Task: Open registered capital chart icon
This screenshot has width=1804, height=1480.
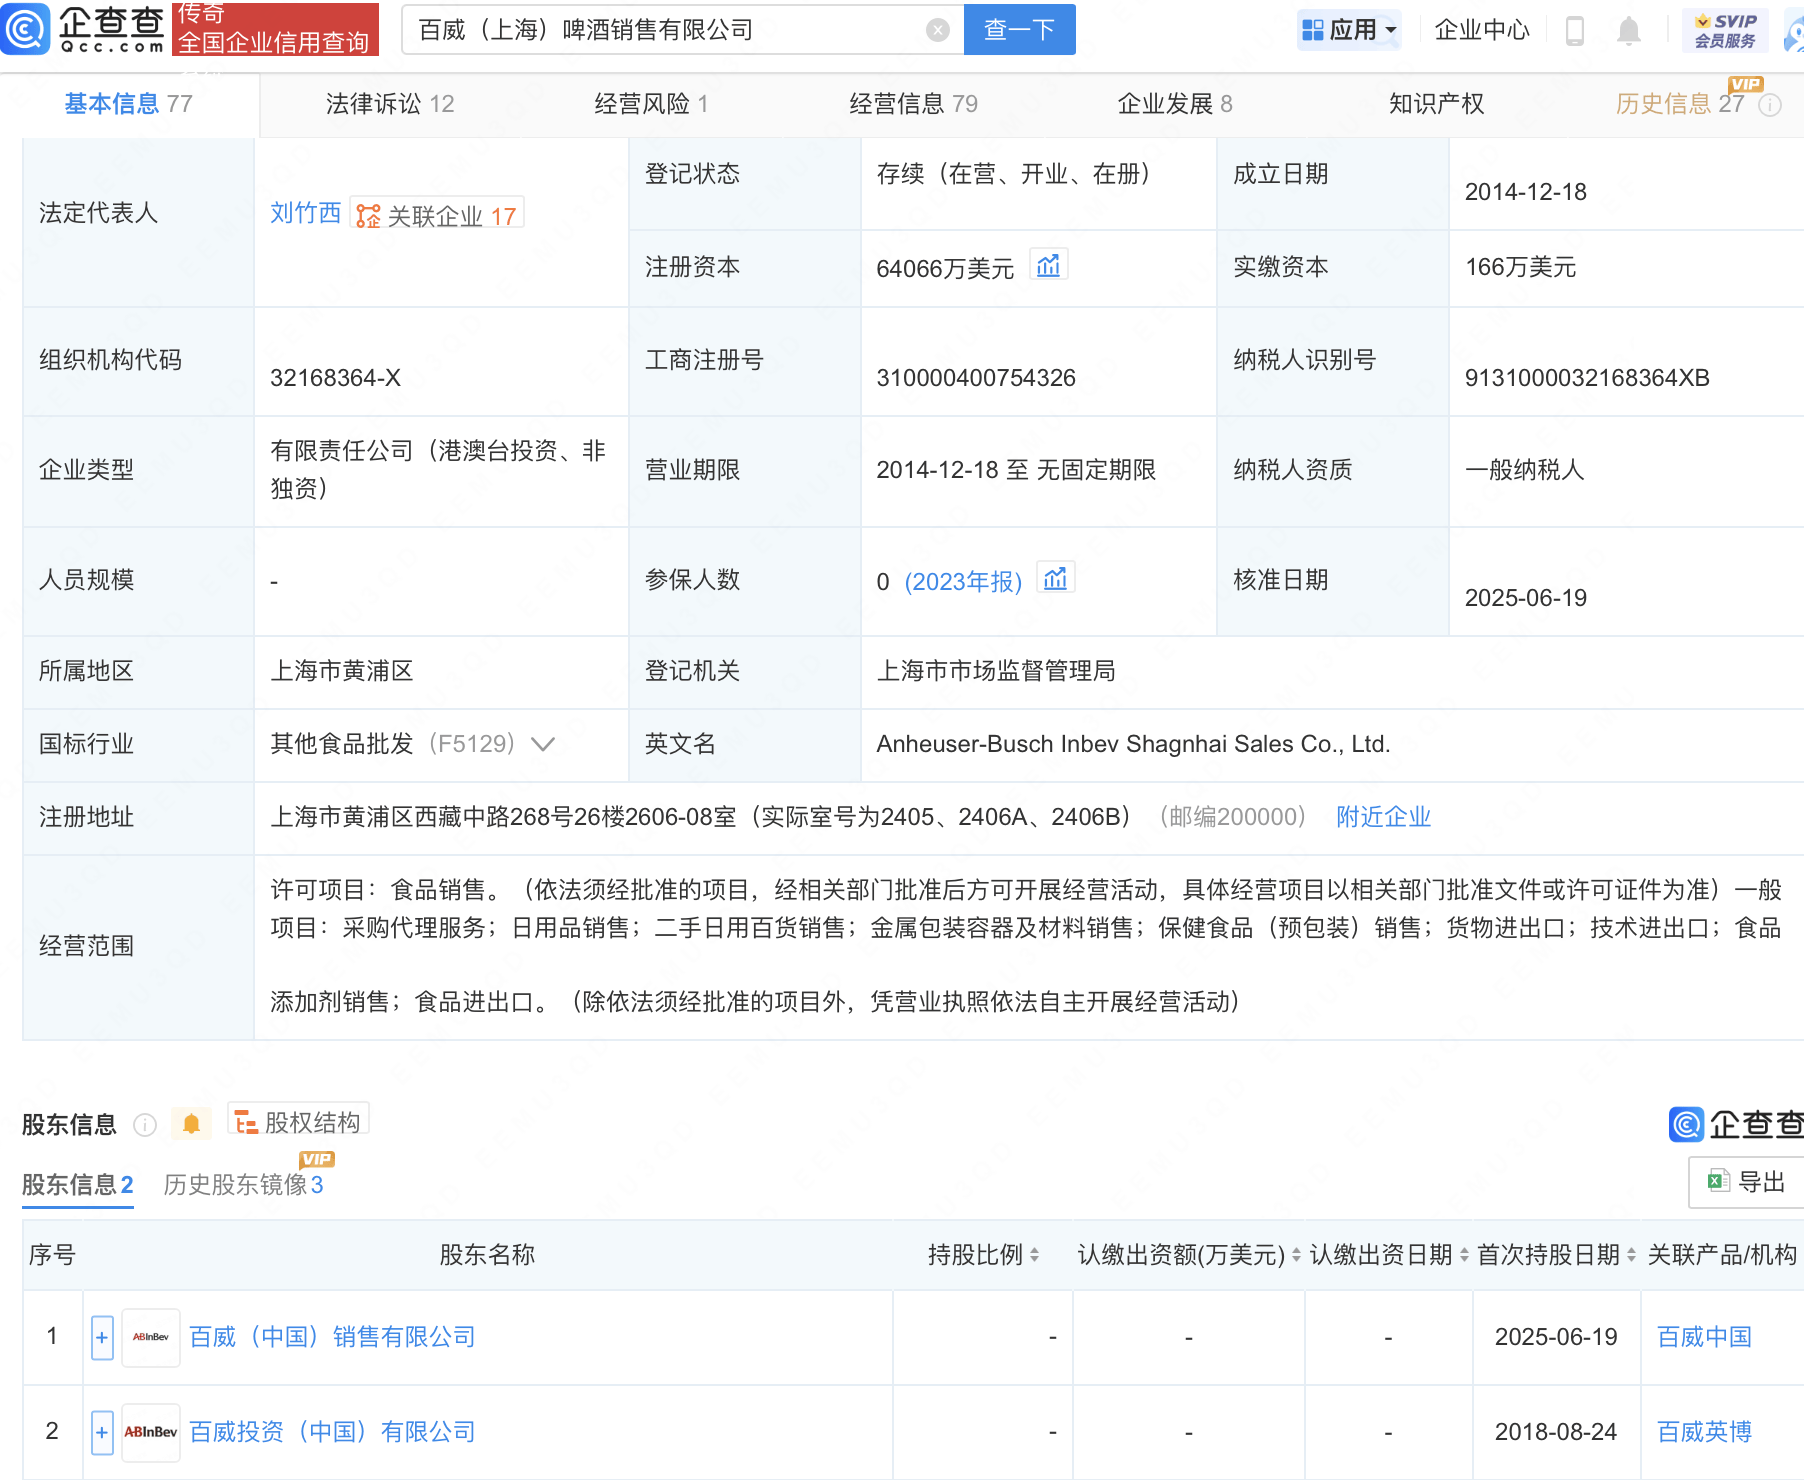Action: pos(1048,266)
